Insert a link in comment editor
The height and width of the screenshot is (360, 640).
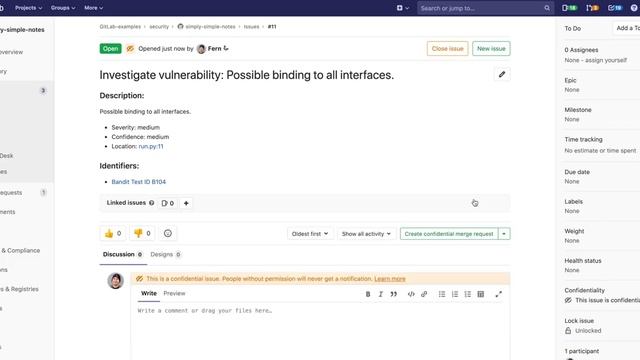tap(424, 294)
